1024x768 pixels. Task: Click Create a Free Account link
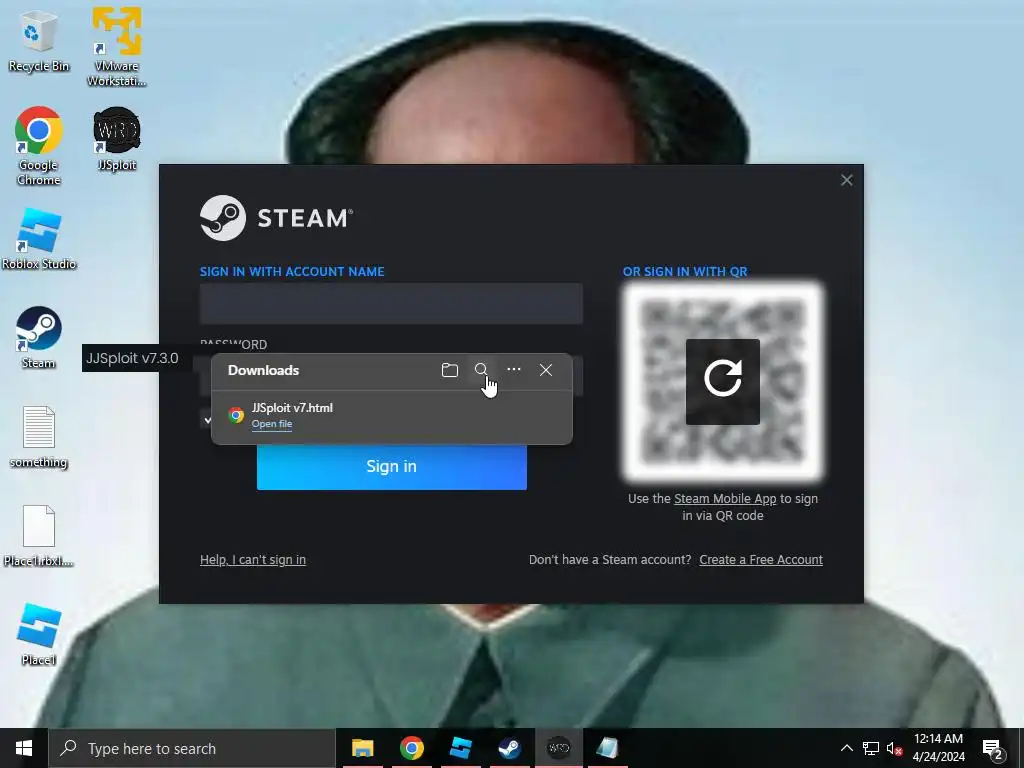[x=761, y=560]
